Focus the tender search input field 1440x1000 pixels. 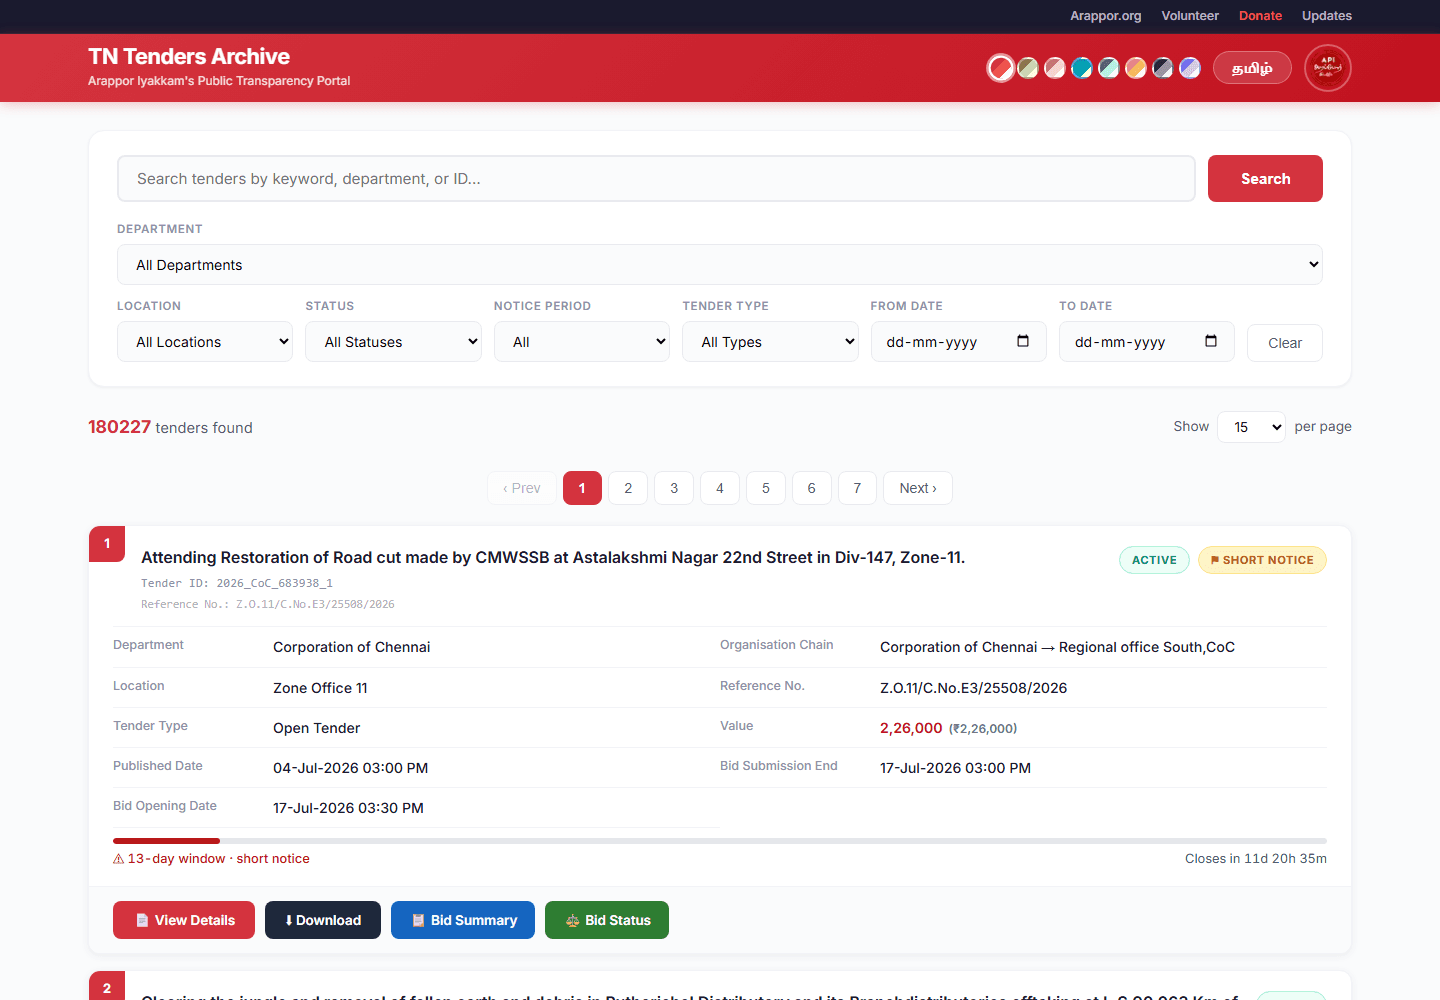[x=656, y=179]
